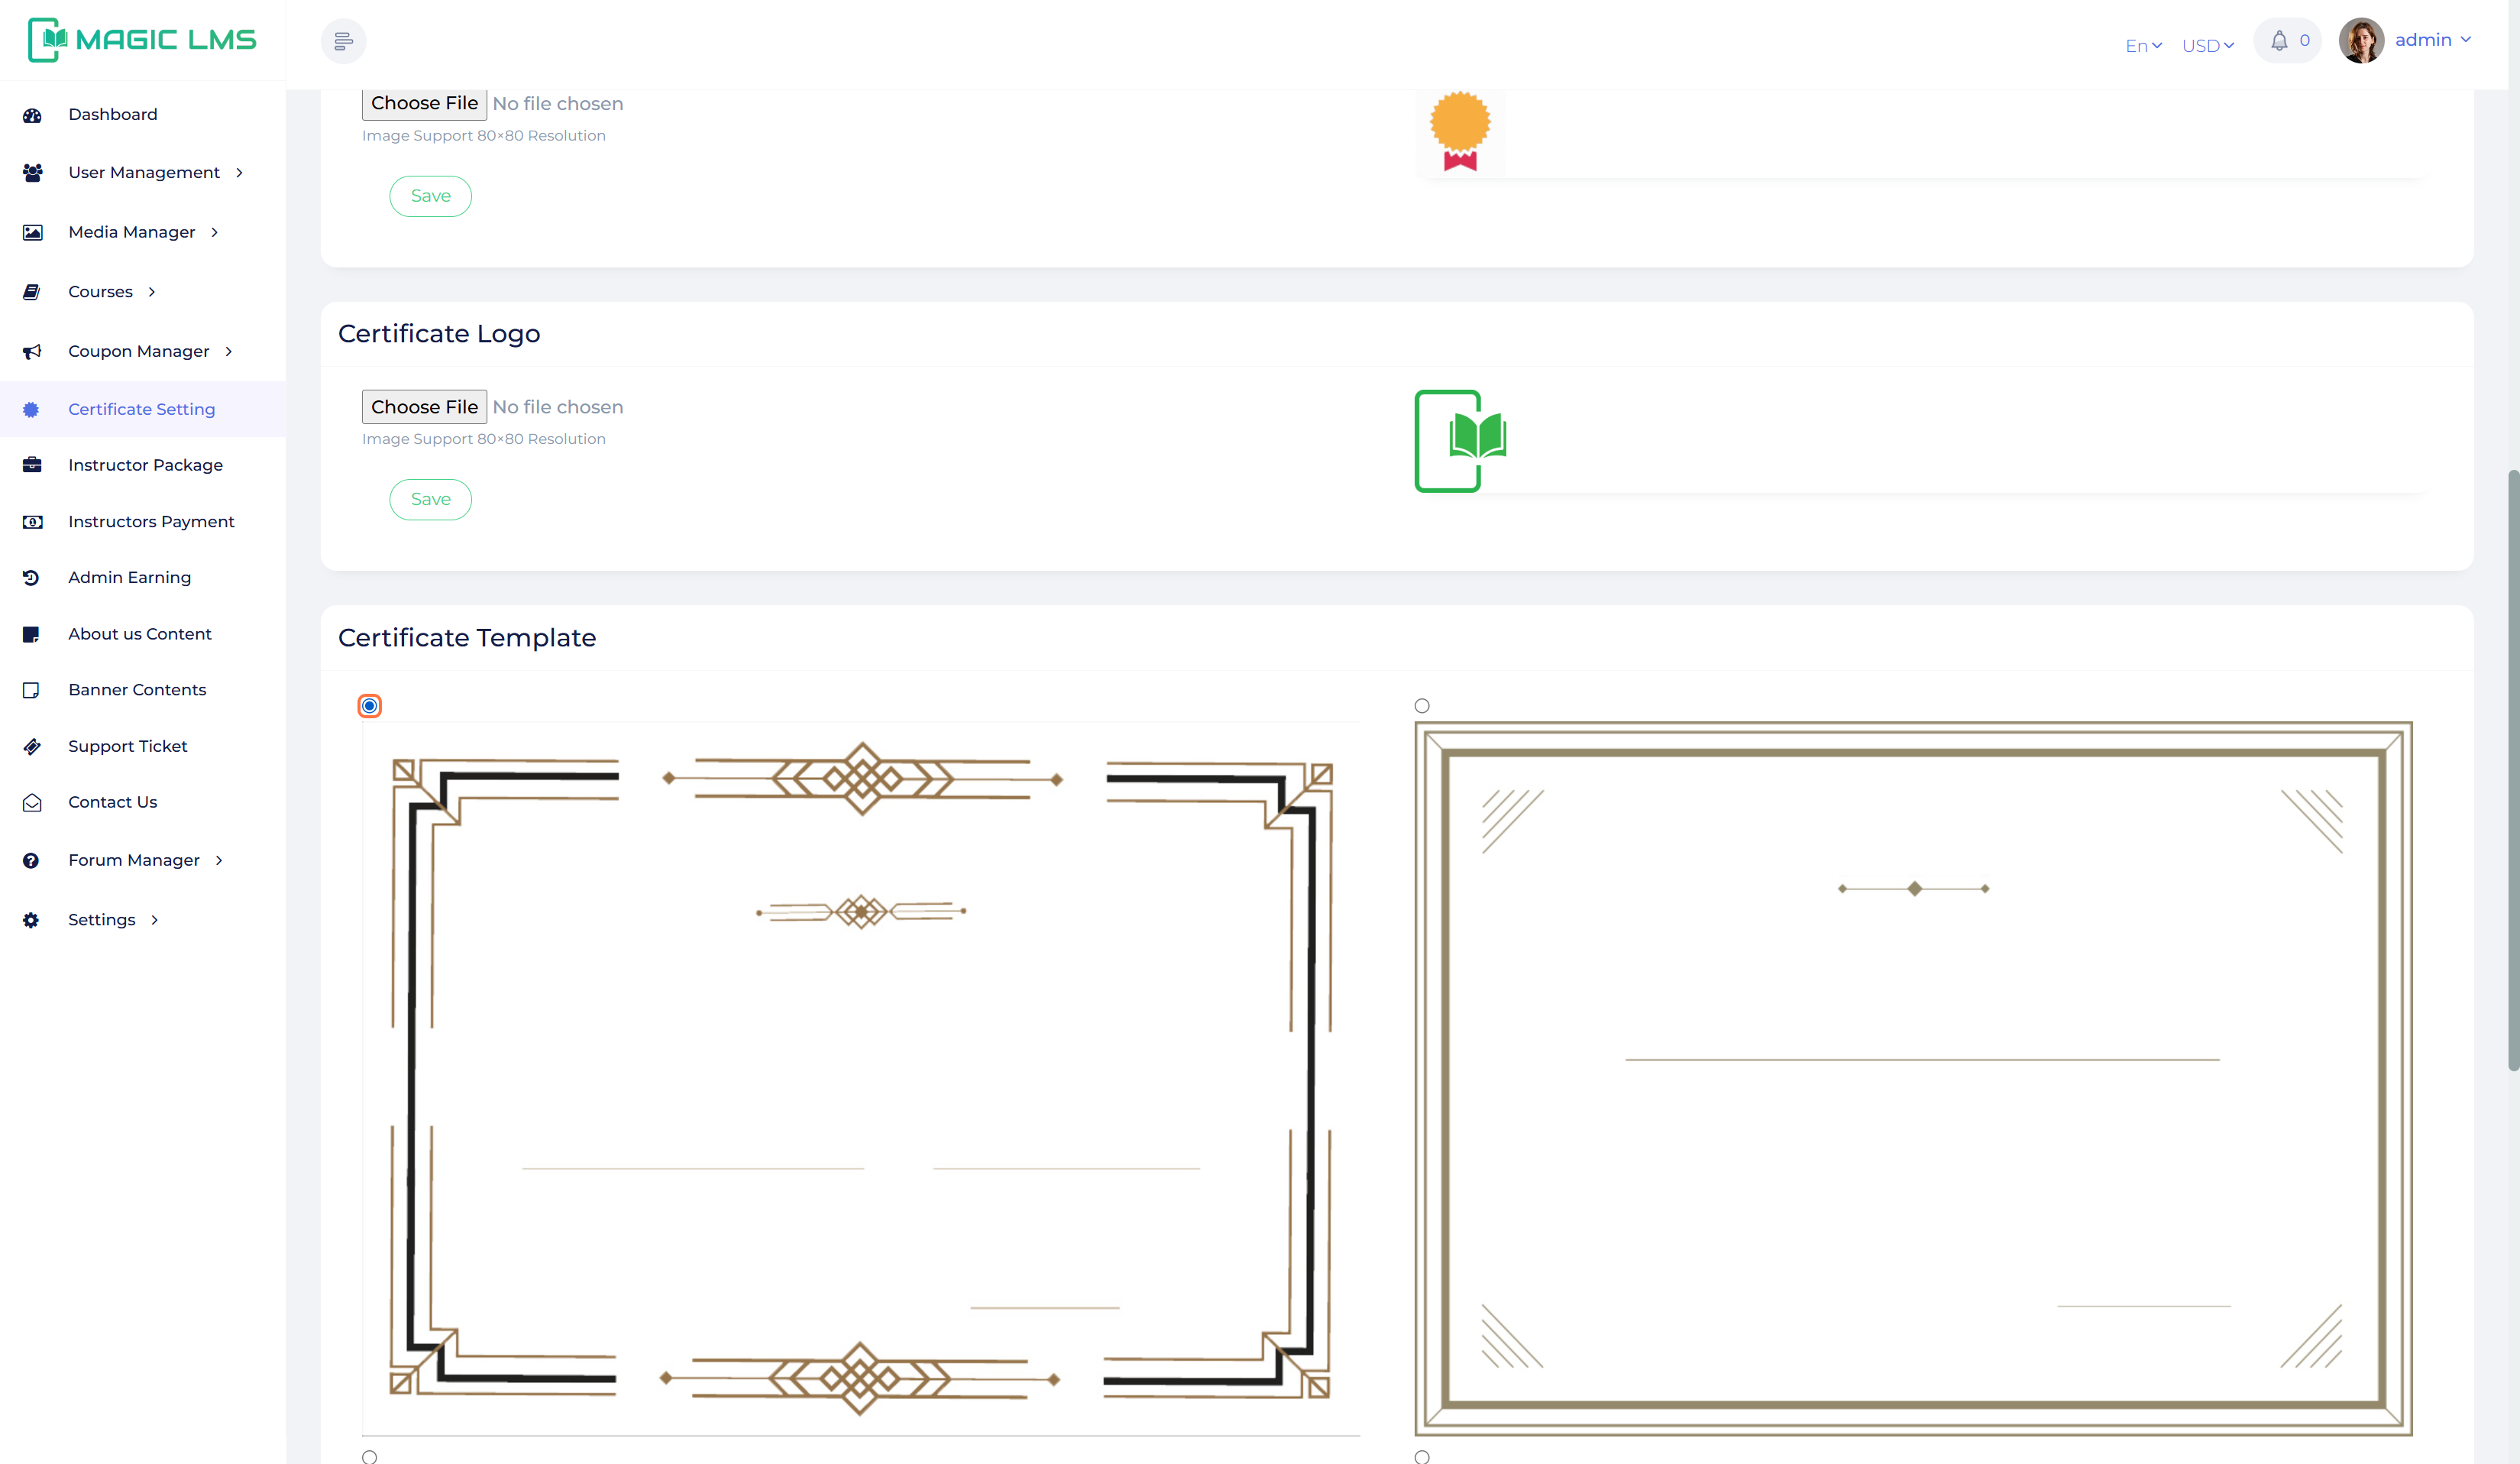The height and width of the screenshot is (1464, 2520).
Task: Click the Contact Us envelope icon
Action: (32, 803)
